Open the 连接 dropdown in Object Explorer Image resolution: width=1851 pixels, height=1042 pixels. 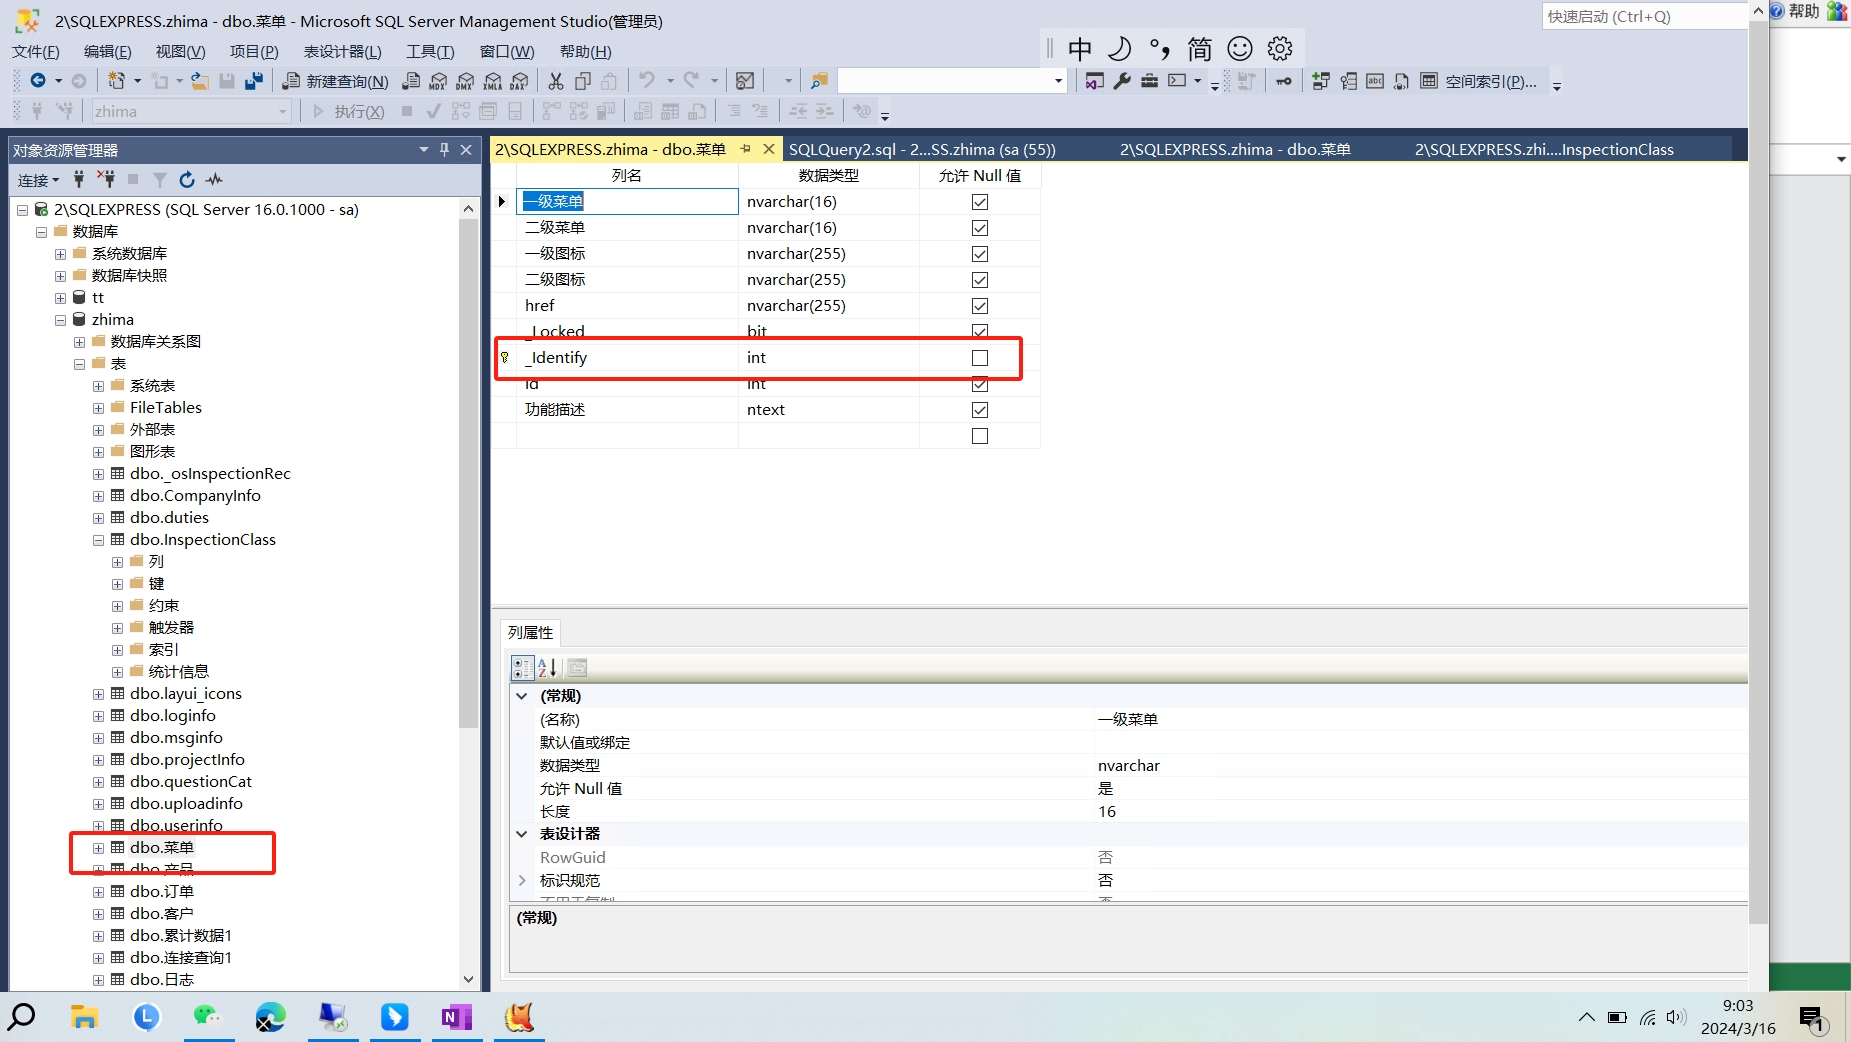[39, 180]
